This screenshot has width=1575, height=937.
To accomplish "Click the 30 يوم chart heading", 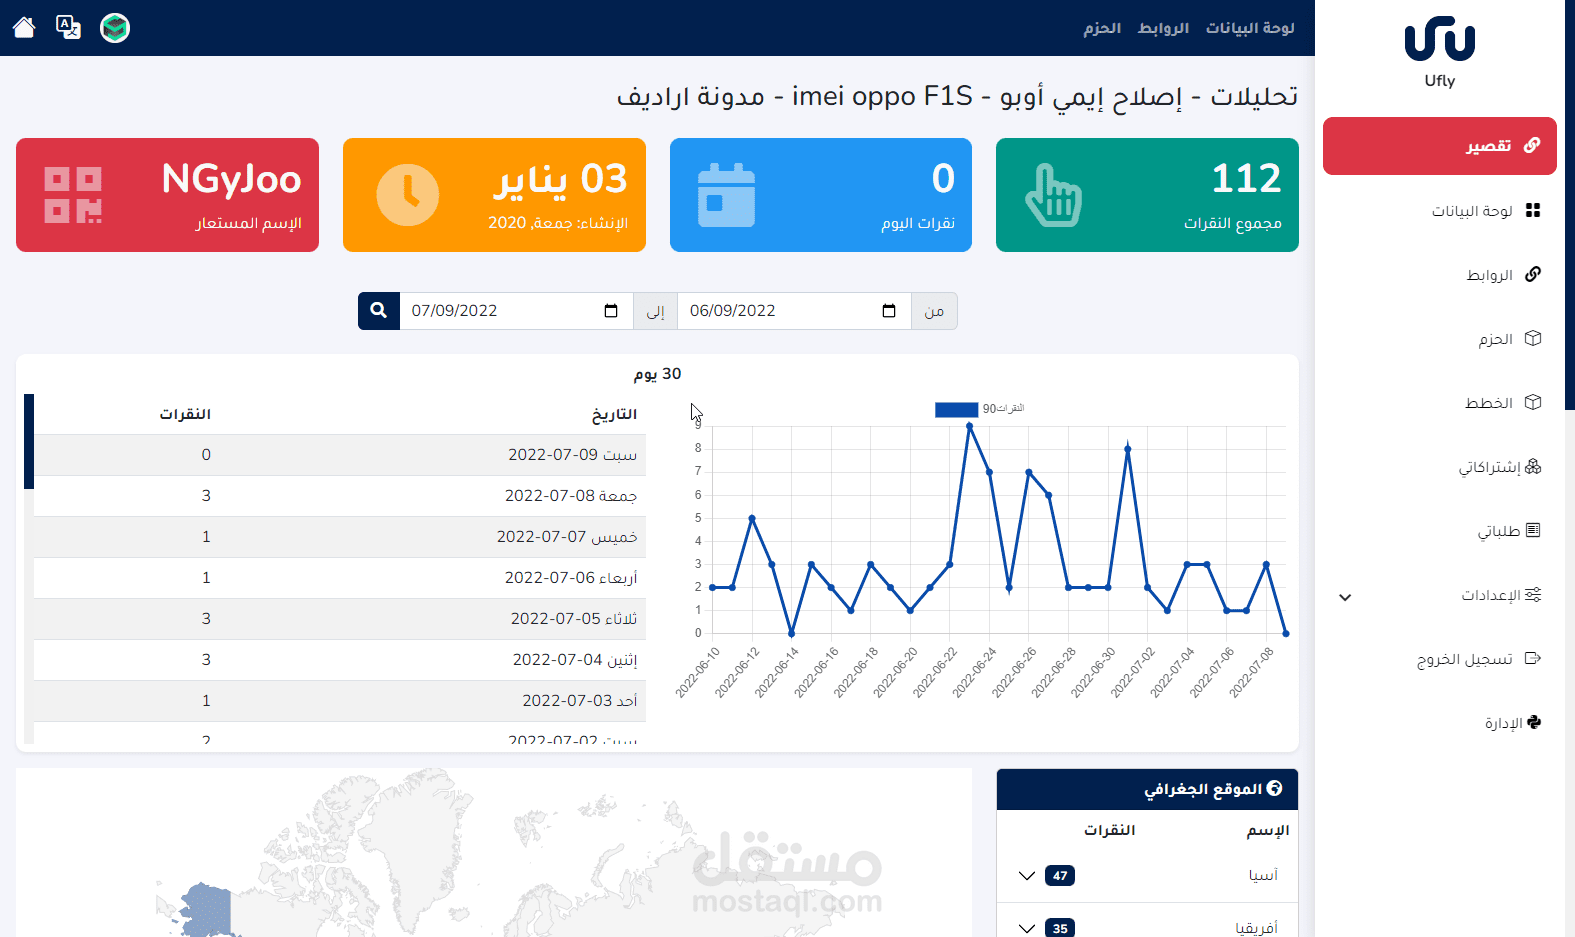I will click(657, 374).
